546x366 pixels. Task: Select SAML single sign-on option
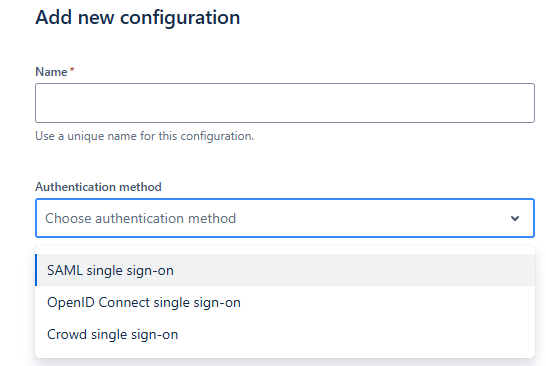point(285,270)
